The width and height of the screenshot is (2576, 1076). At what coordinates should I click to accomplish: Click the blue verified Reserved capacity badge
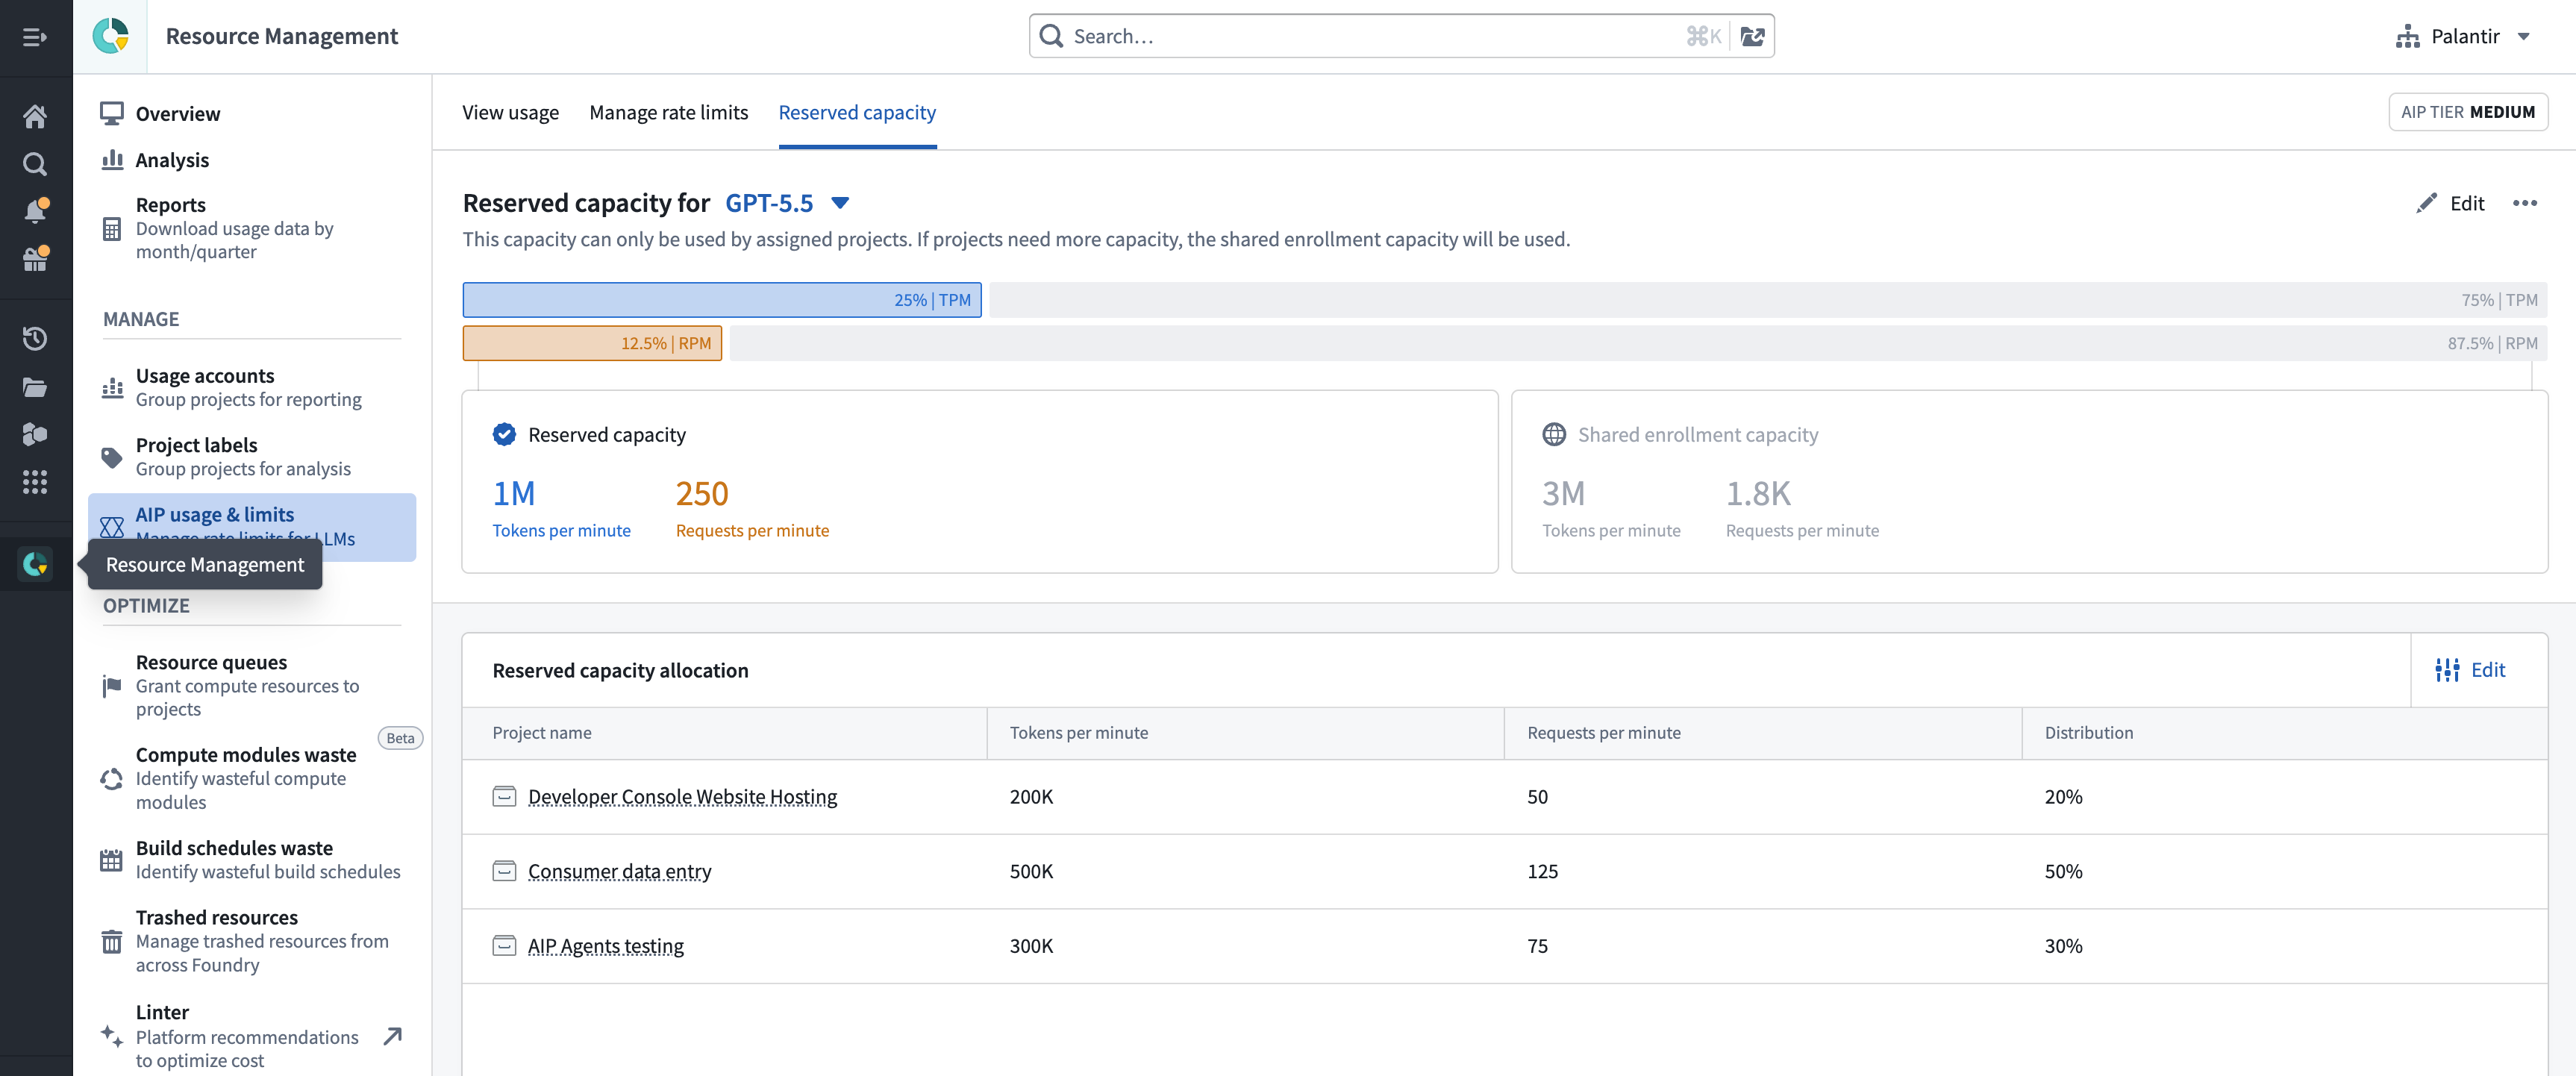504,434
